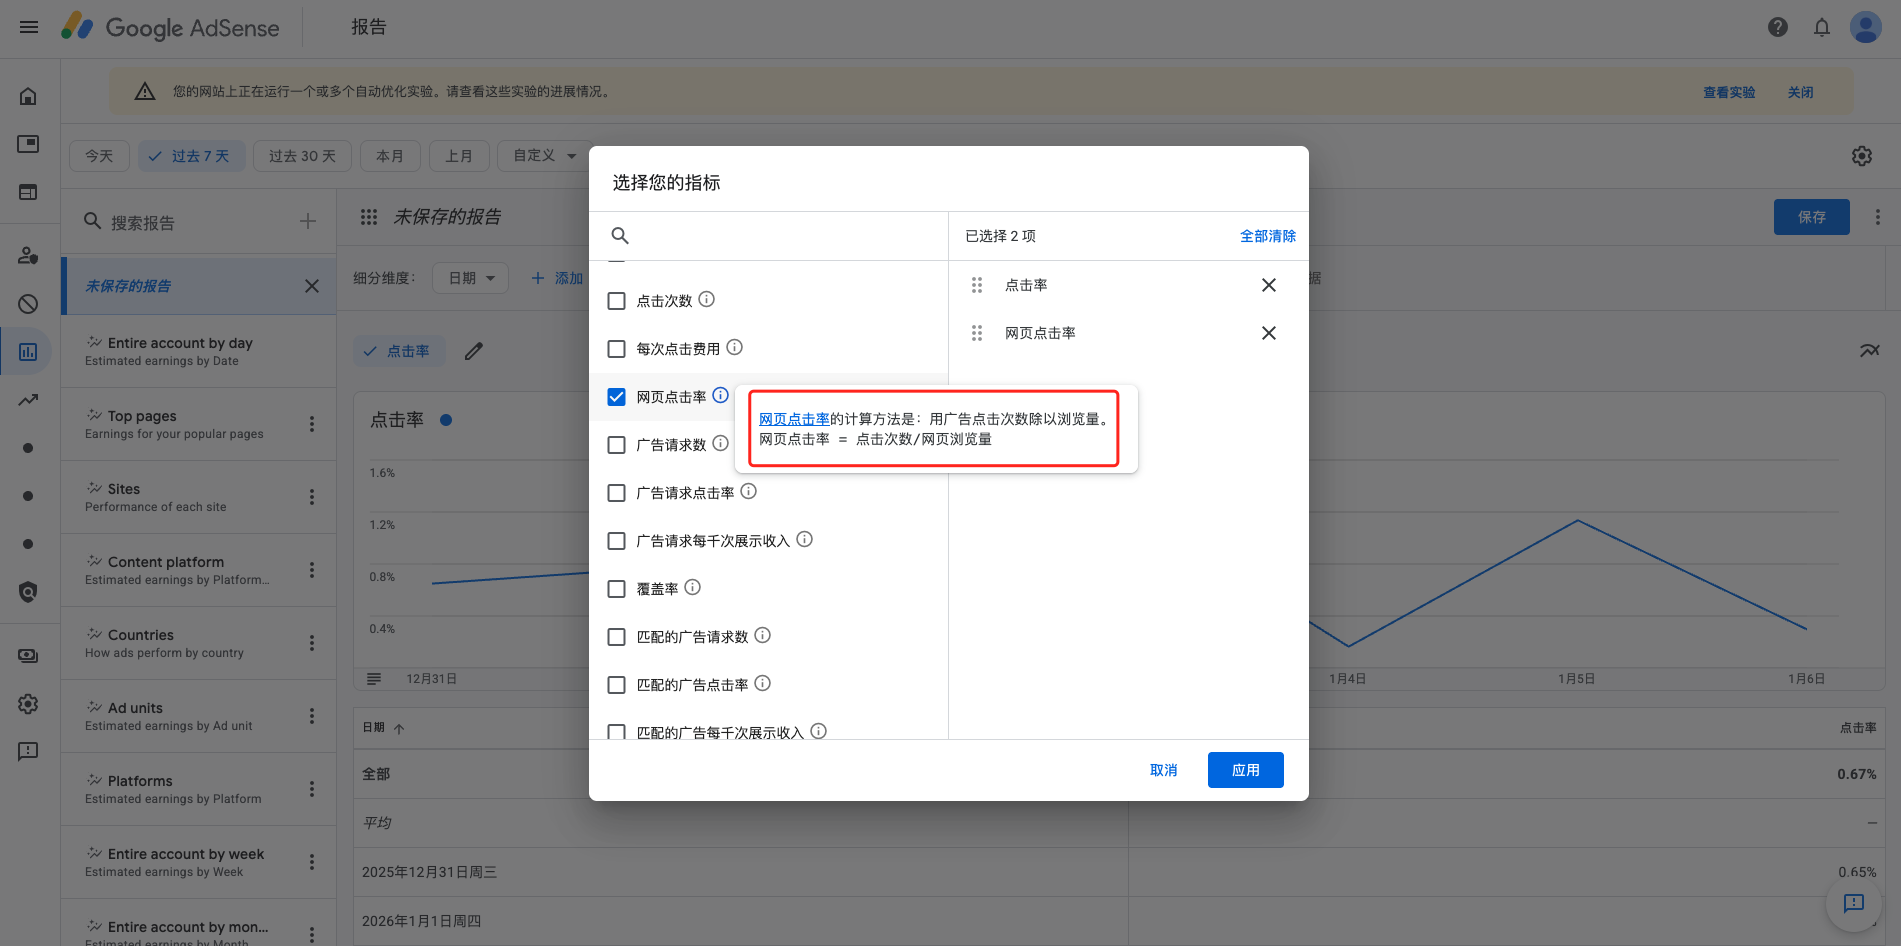Go to Home in the sidebar
The image size is (1901, 946).
(x=28, y=96)
